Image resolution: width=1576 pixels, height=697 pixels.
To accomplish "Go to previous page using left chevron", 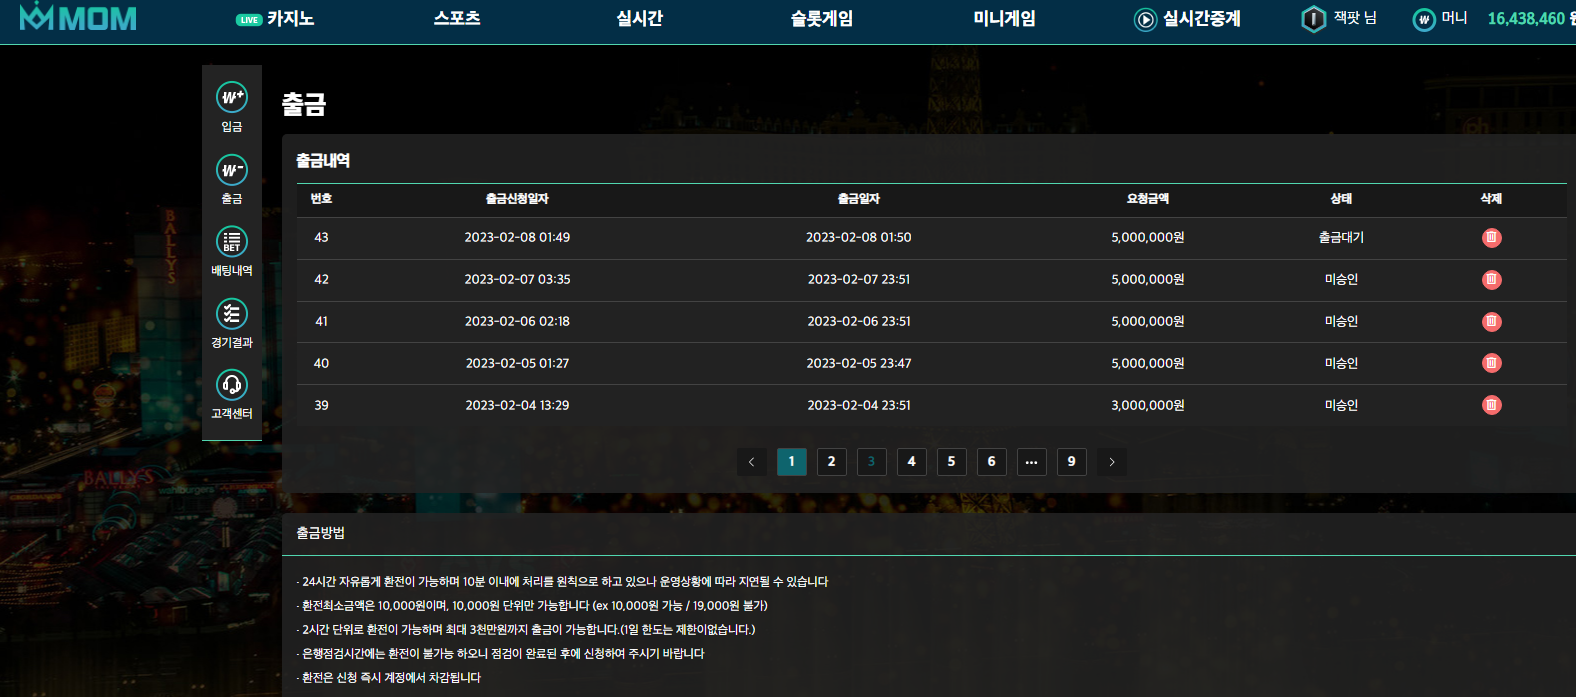I will tap(751, 462).
